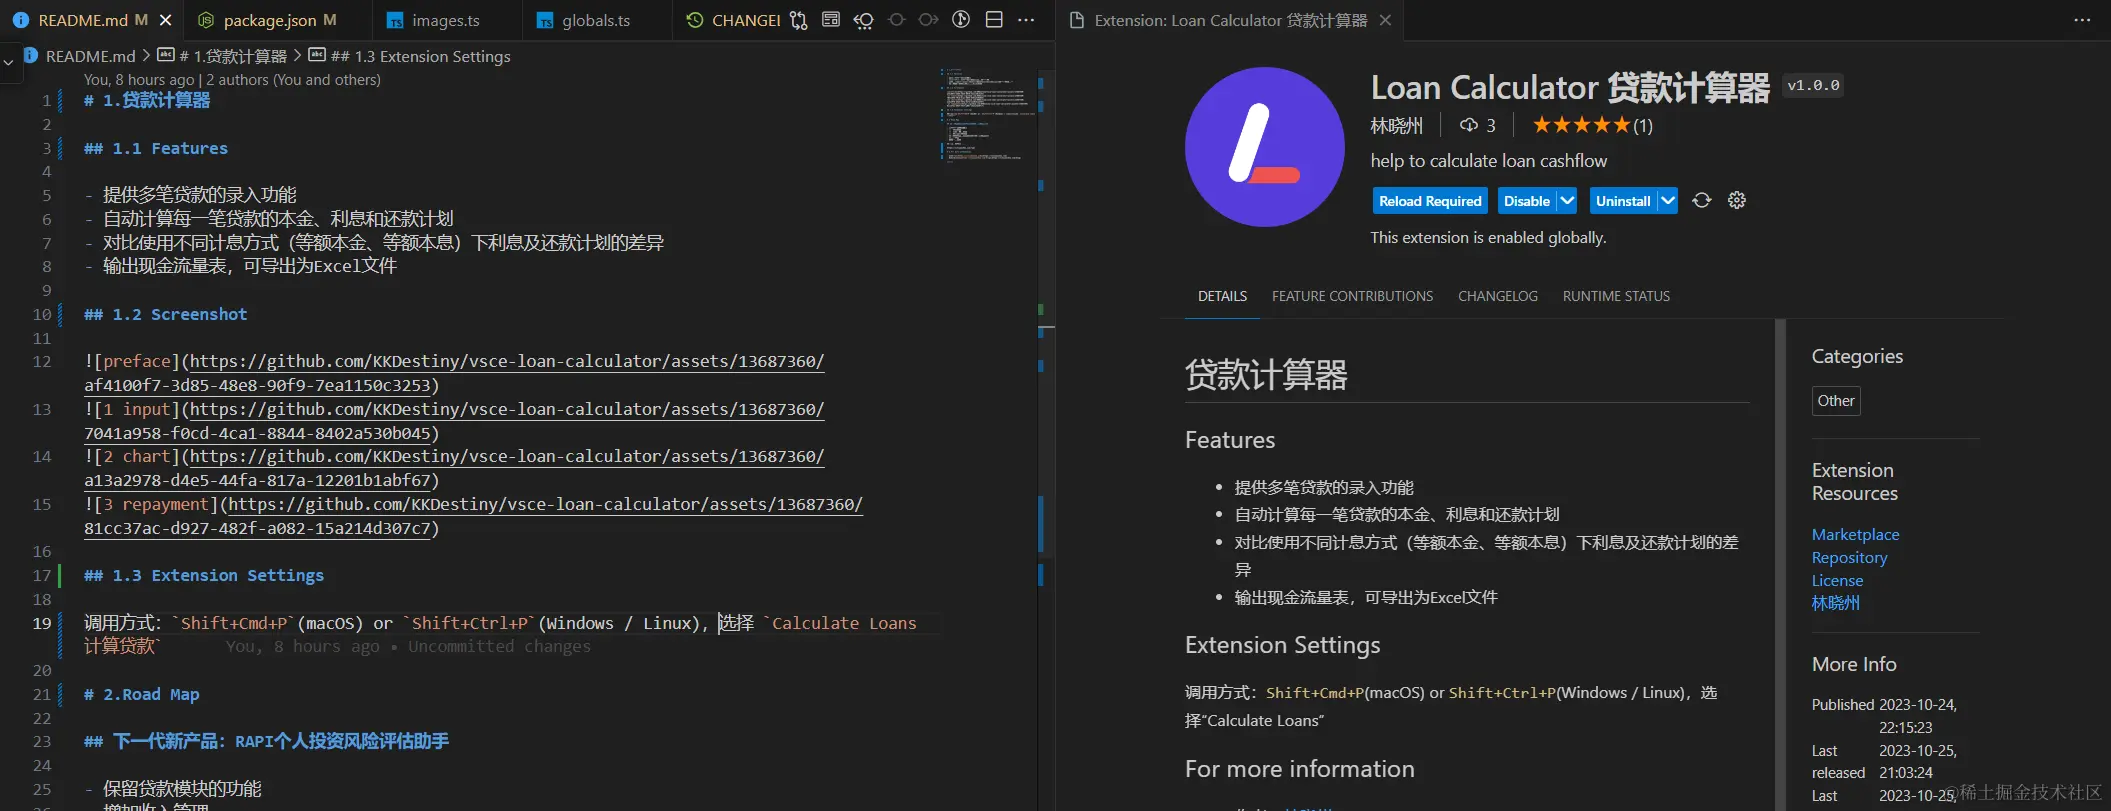Click the images.ts TypeScript file icon
Image resolution: width=2111 pixels, height=811 pixels.
(x=395, y=20)
